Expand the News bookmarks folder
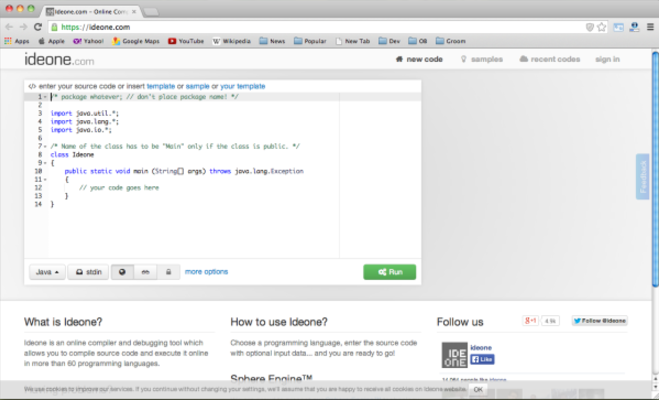 click(x=272, y=41)
